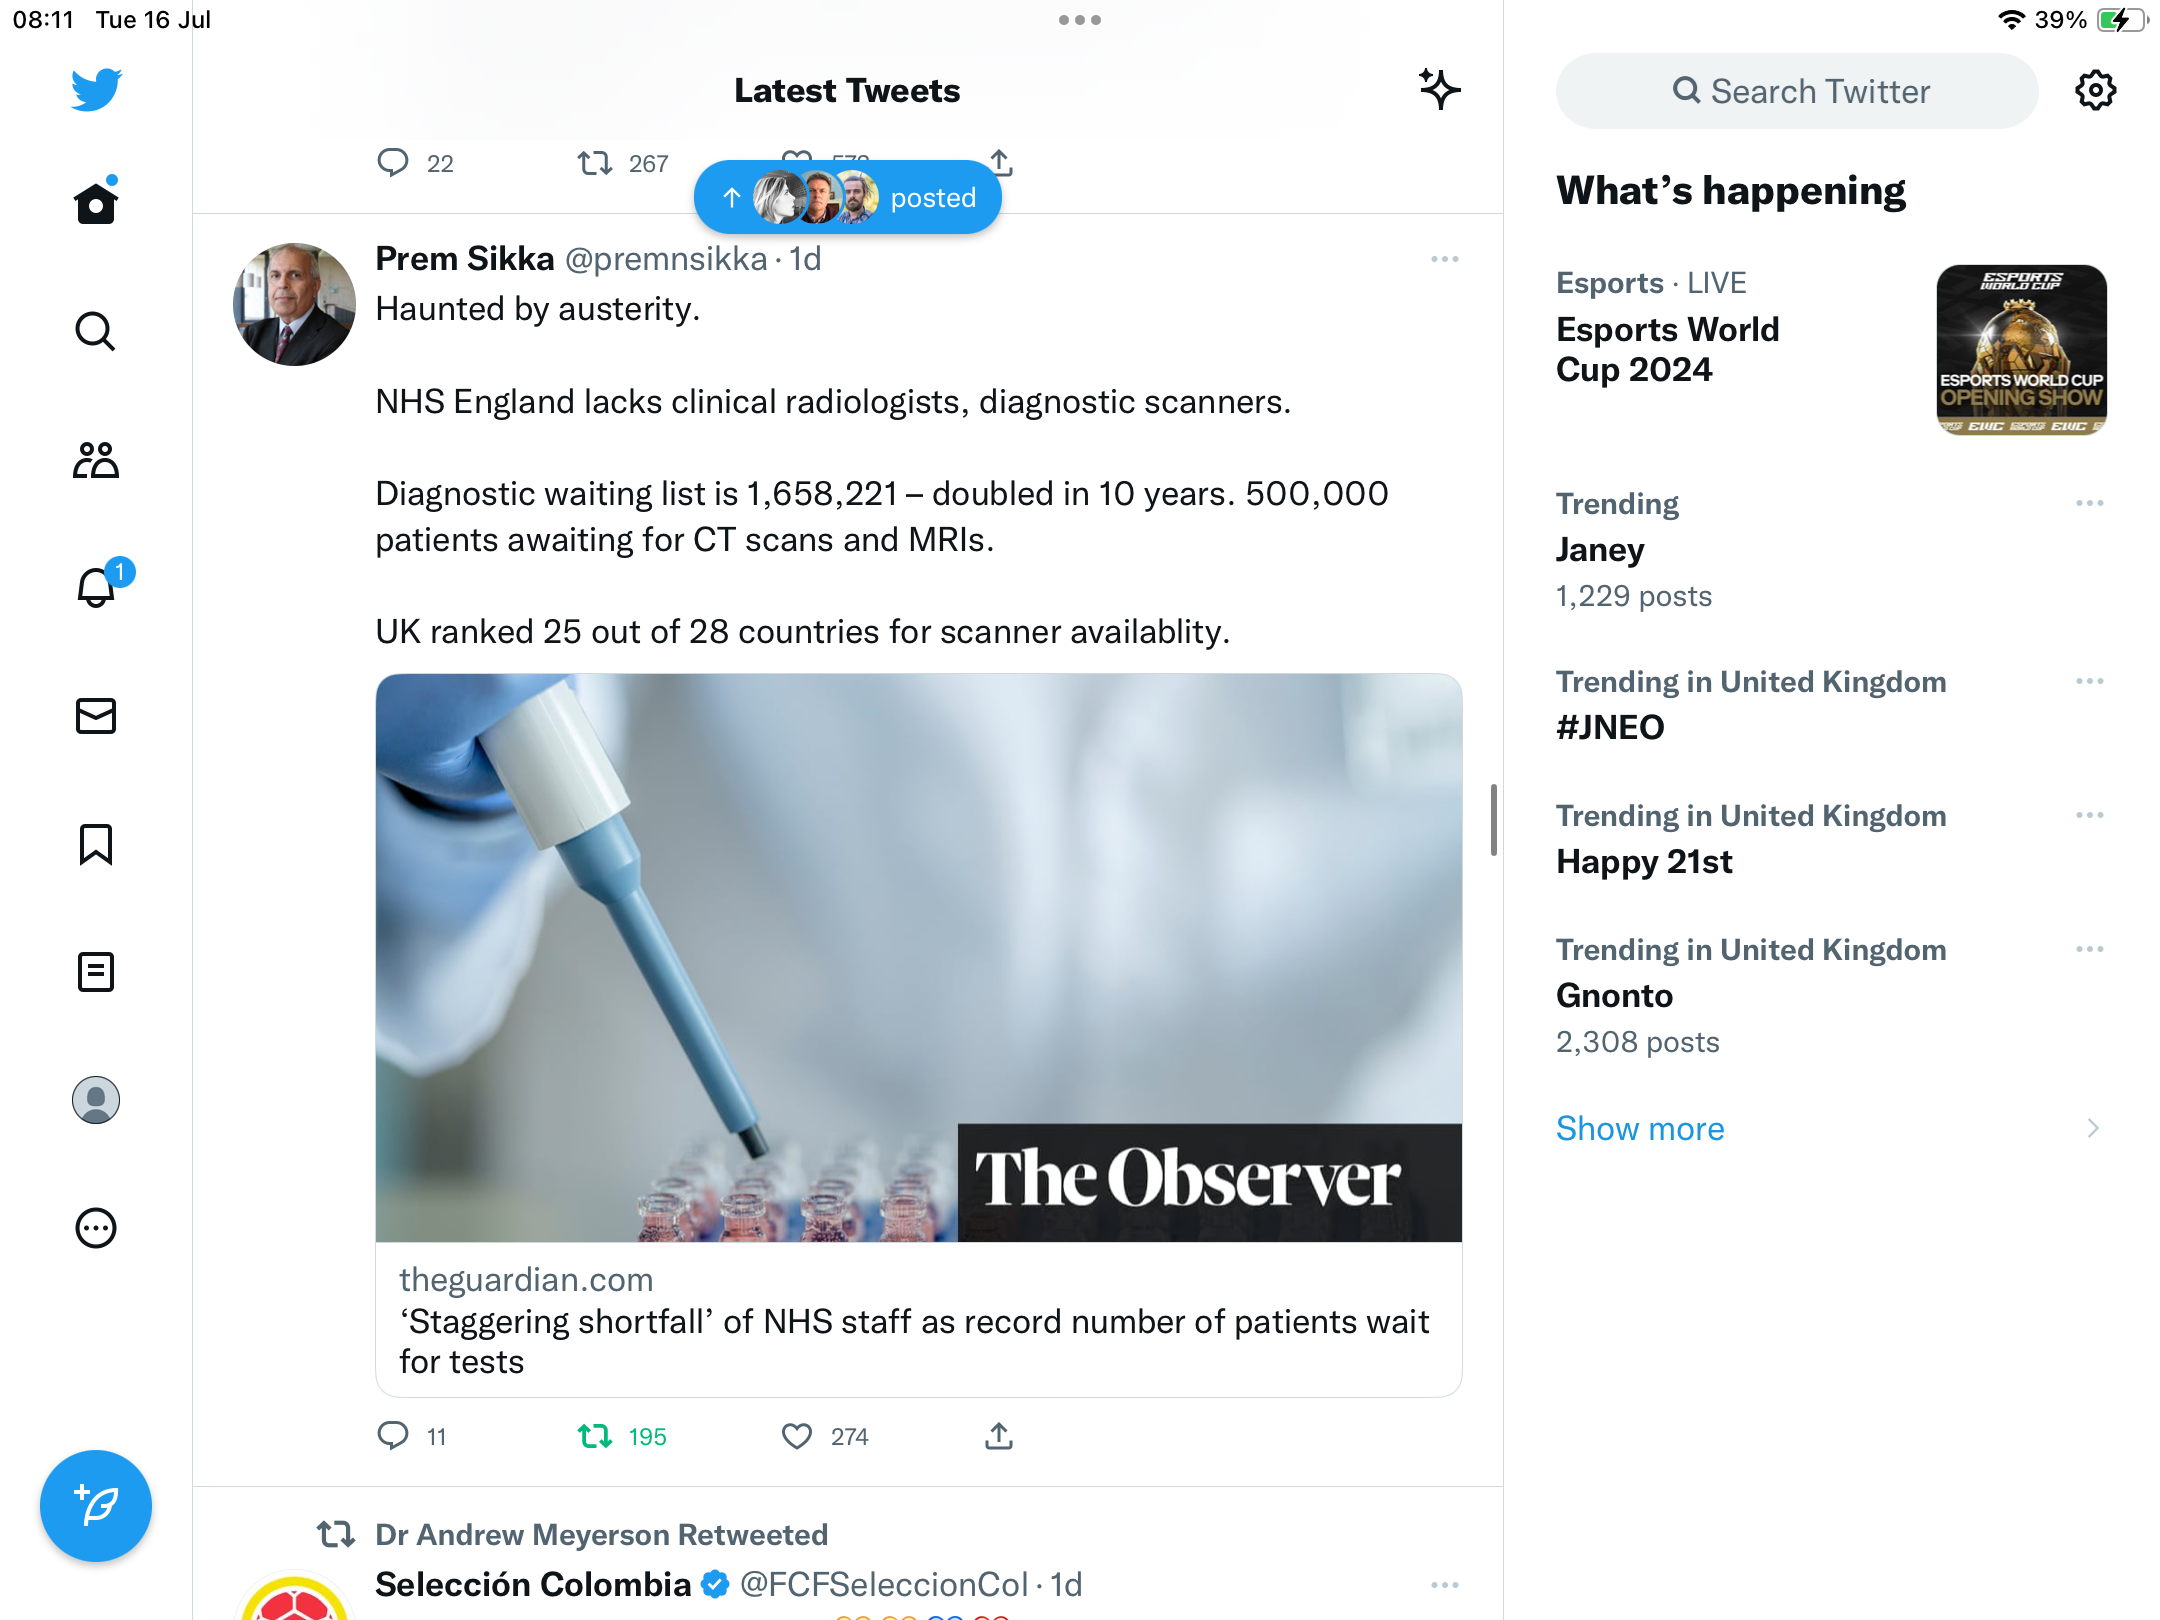Image resolution: width=2160 pixels, height=1620 pixels.
Task: Focus the Search Twitter field
Action: click(x=1798, y=91)
